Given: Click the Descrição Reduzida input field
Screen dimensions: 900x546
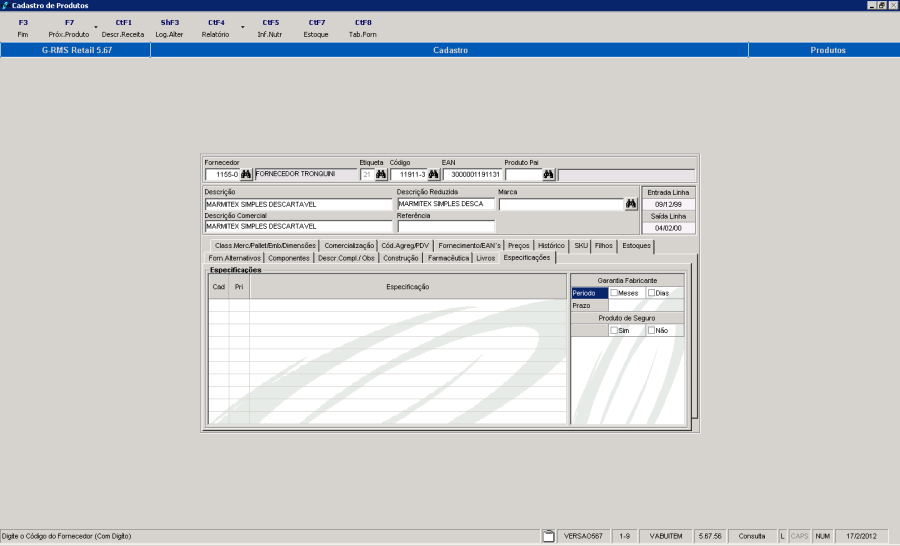Looking at the screenshot, I should pos(446,204).
